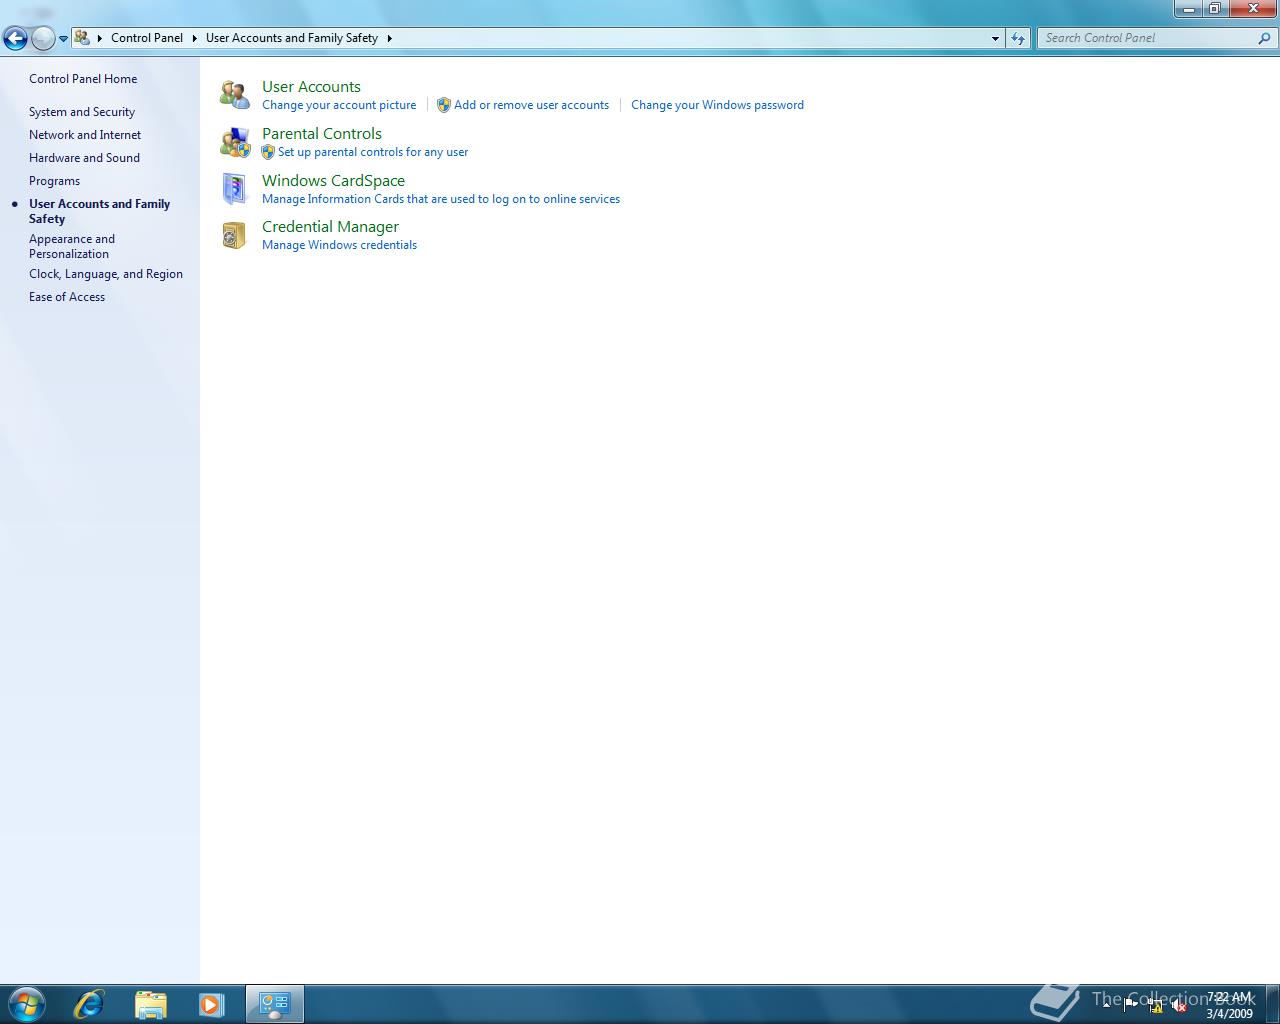Click the Control Panel icon in address bar
The image size is (1280, 1024).
click(82, 38)
